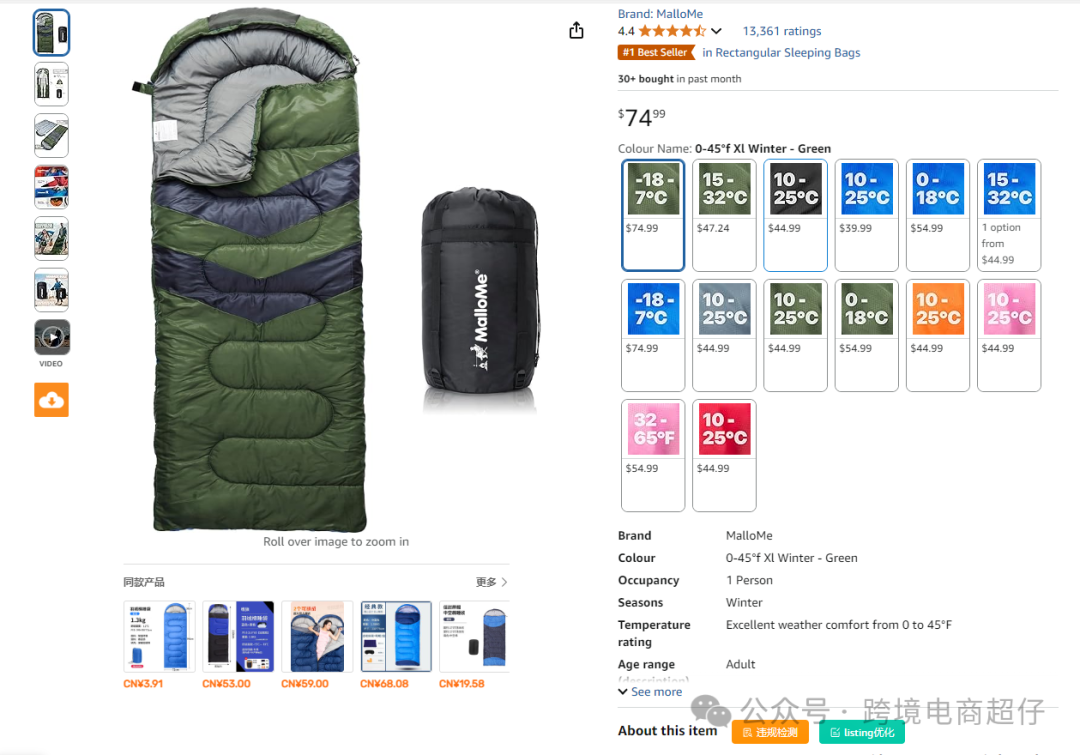The height and width of the screenshot is (755, 1080).
Task: Click the green listing优化 button
Action: click(862, 732)
